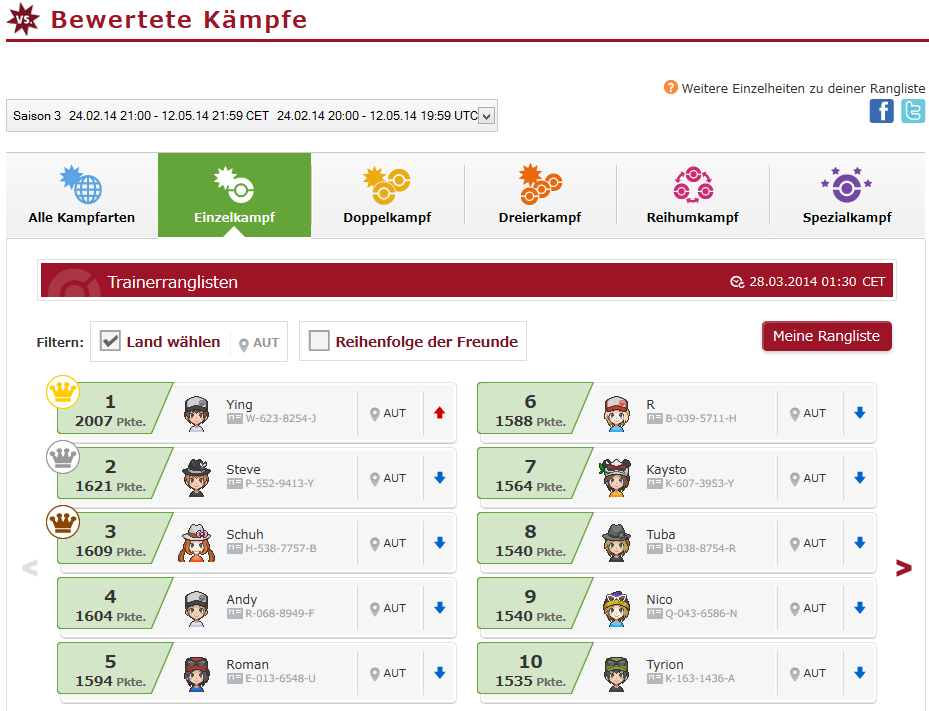
Task: Click the blue down arrow on R's row
Action: click(x=860, y=412)
